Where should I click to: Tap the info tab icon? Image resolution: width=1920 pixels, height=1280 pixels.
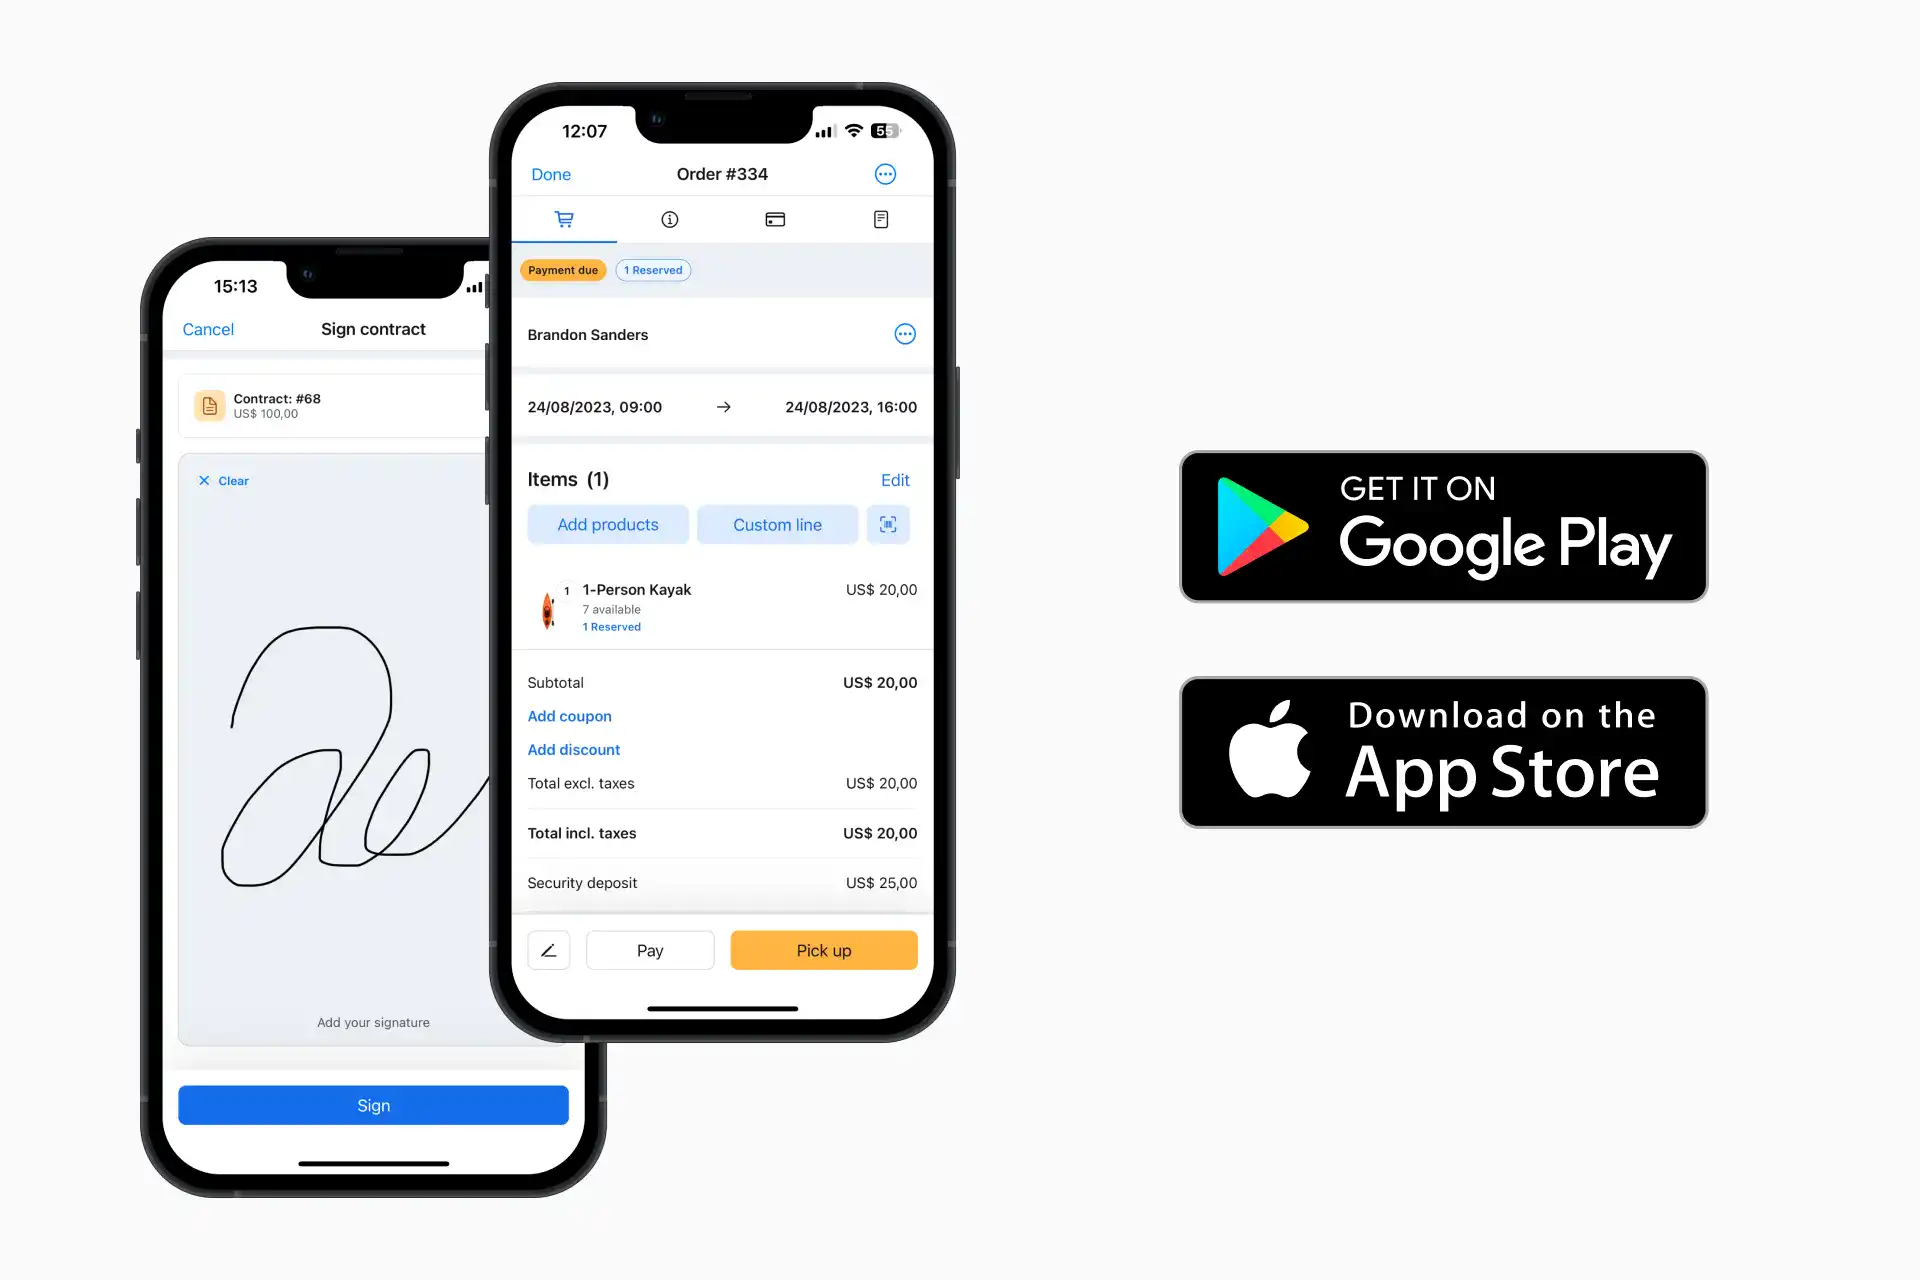tap(670, 219)
